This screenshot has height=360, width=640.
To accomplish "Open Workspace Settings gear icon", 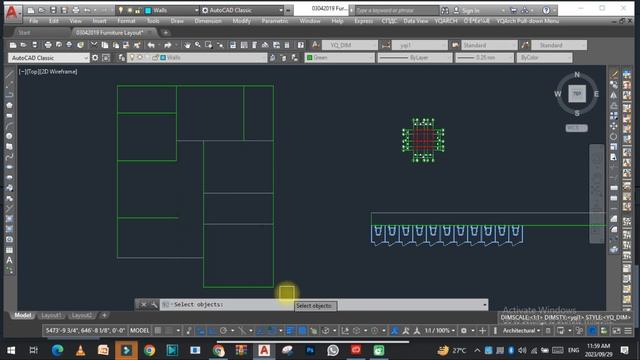I will 95,58.
